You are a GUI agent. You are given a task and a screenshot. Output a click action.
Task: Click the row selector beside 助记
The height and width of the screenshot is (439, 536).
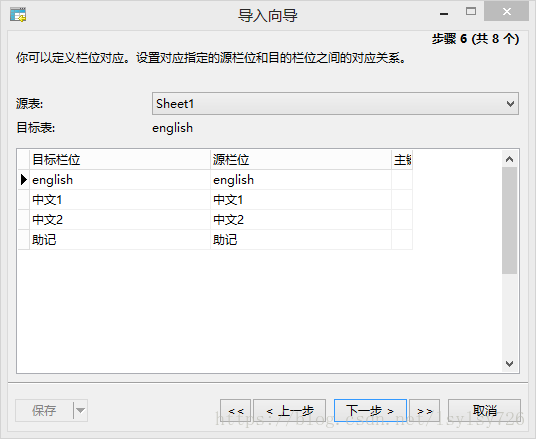click(x=24, y=240)
